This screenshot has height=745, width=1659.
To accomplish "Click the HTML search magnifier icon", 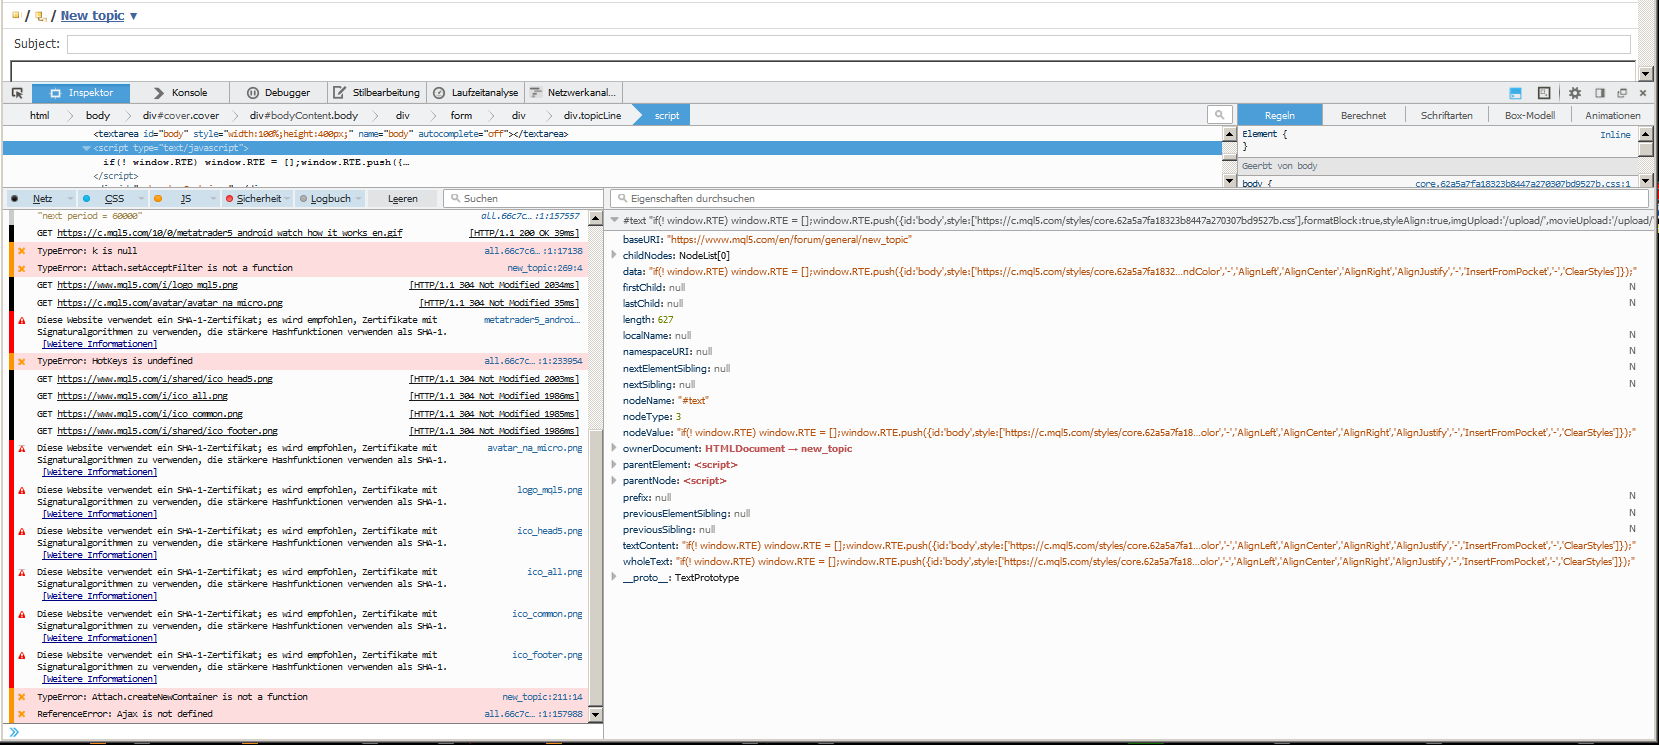I will 1219,115.
